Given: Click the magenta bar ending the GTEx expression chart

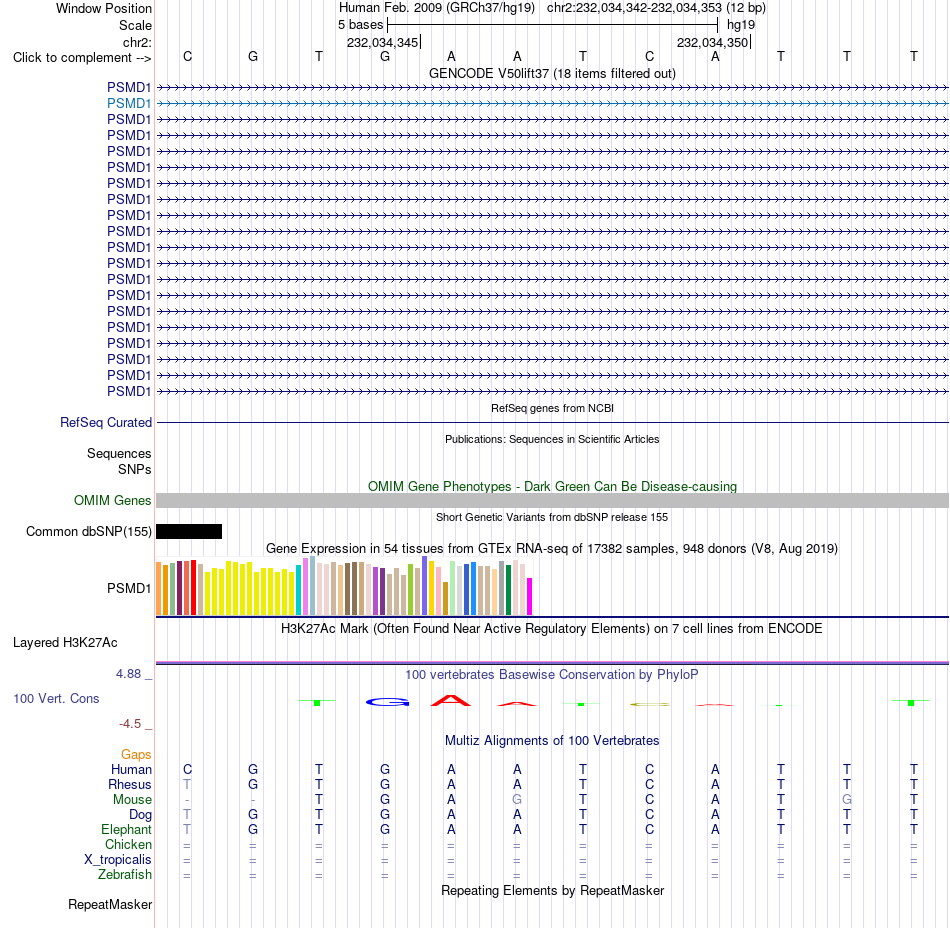Looking at the screenshot, I should tap(530, 597).
